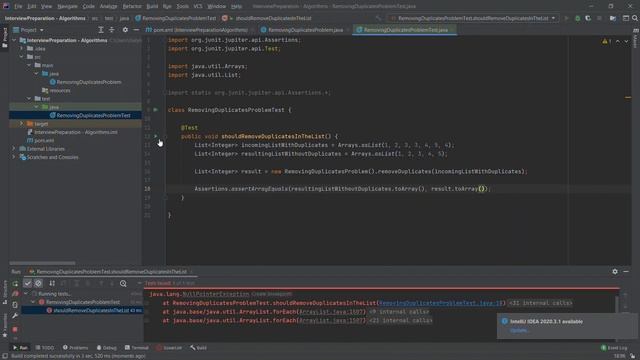
Task: Toggle tool window bars in status bar corner
Action: pyautogui.click(x=5, y=356)
